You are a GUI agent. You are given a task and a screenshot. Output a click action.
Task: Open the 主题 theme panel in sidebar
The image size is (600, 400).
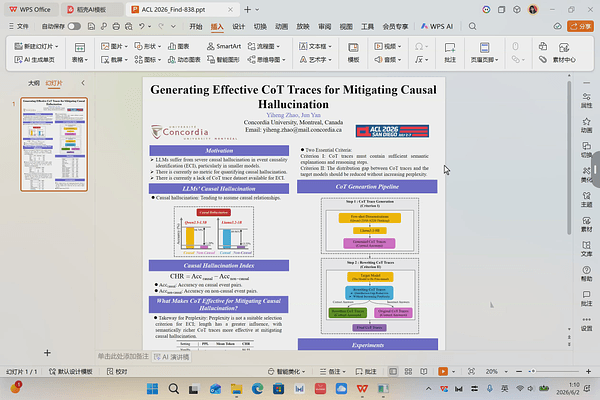coord(586,199)
